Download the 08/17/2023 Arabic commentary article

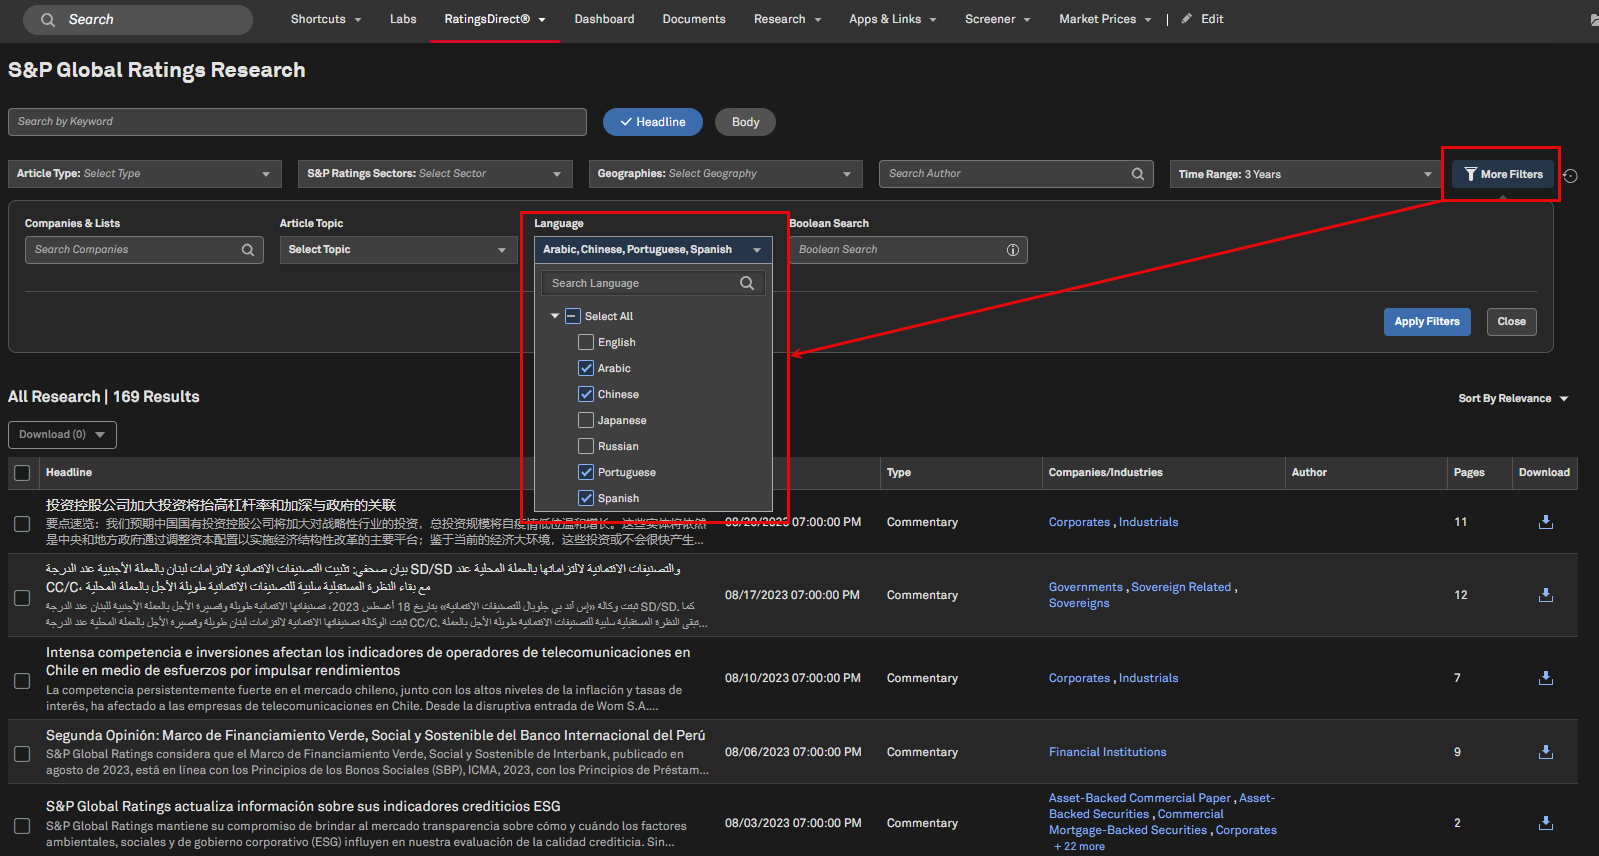[x=1545, y=595]
